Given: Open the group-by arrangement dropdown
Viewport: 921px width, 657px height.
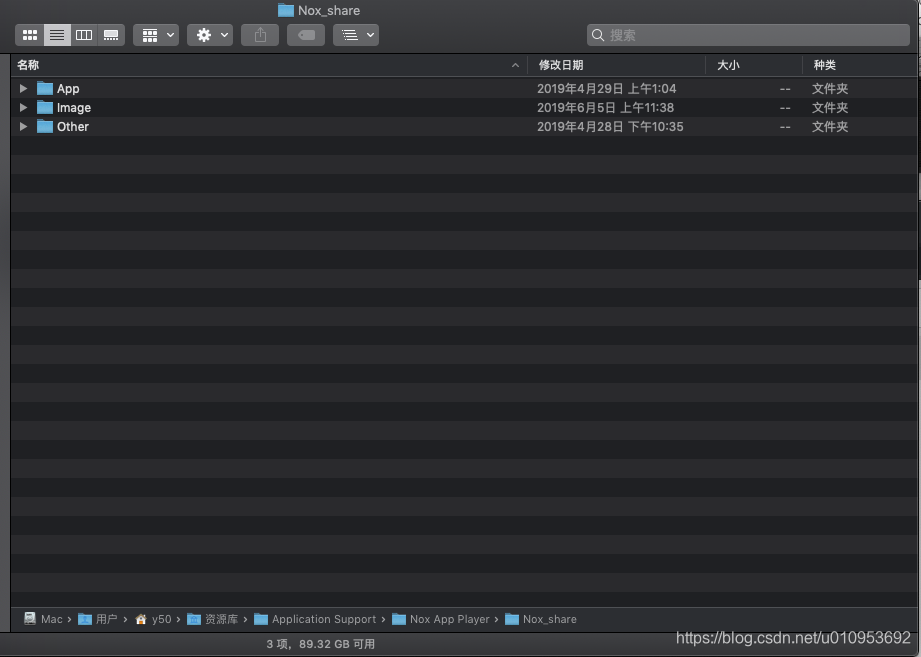Looking at the screenshot, I should point(156,35).
